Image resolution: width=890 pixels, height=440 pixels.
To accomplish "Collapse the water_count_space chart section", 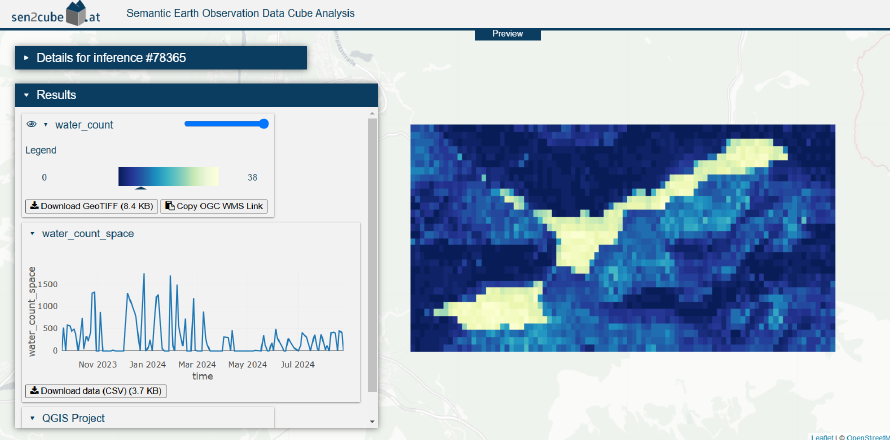I will 33,233.
